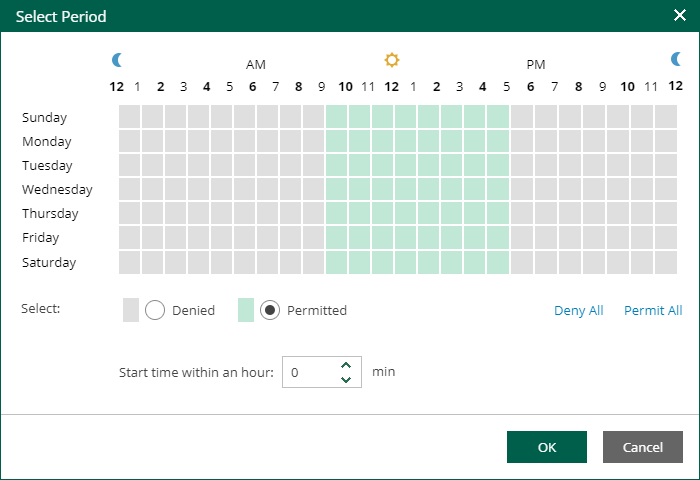Image resolution: width=700 pixels, height=480 pixels.
Task: Click the Permit All link
Action: point(653,310)
